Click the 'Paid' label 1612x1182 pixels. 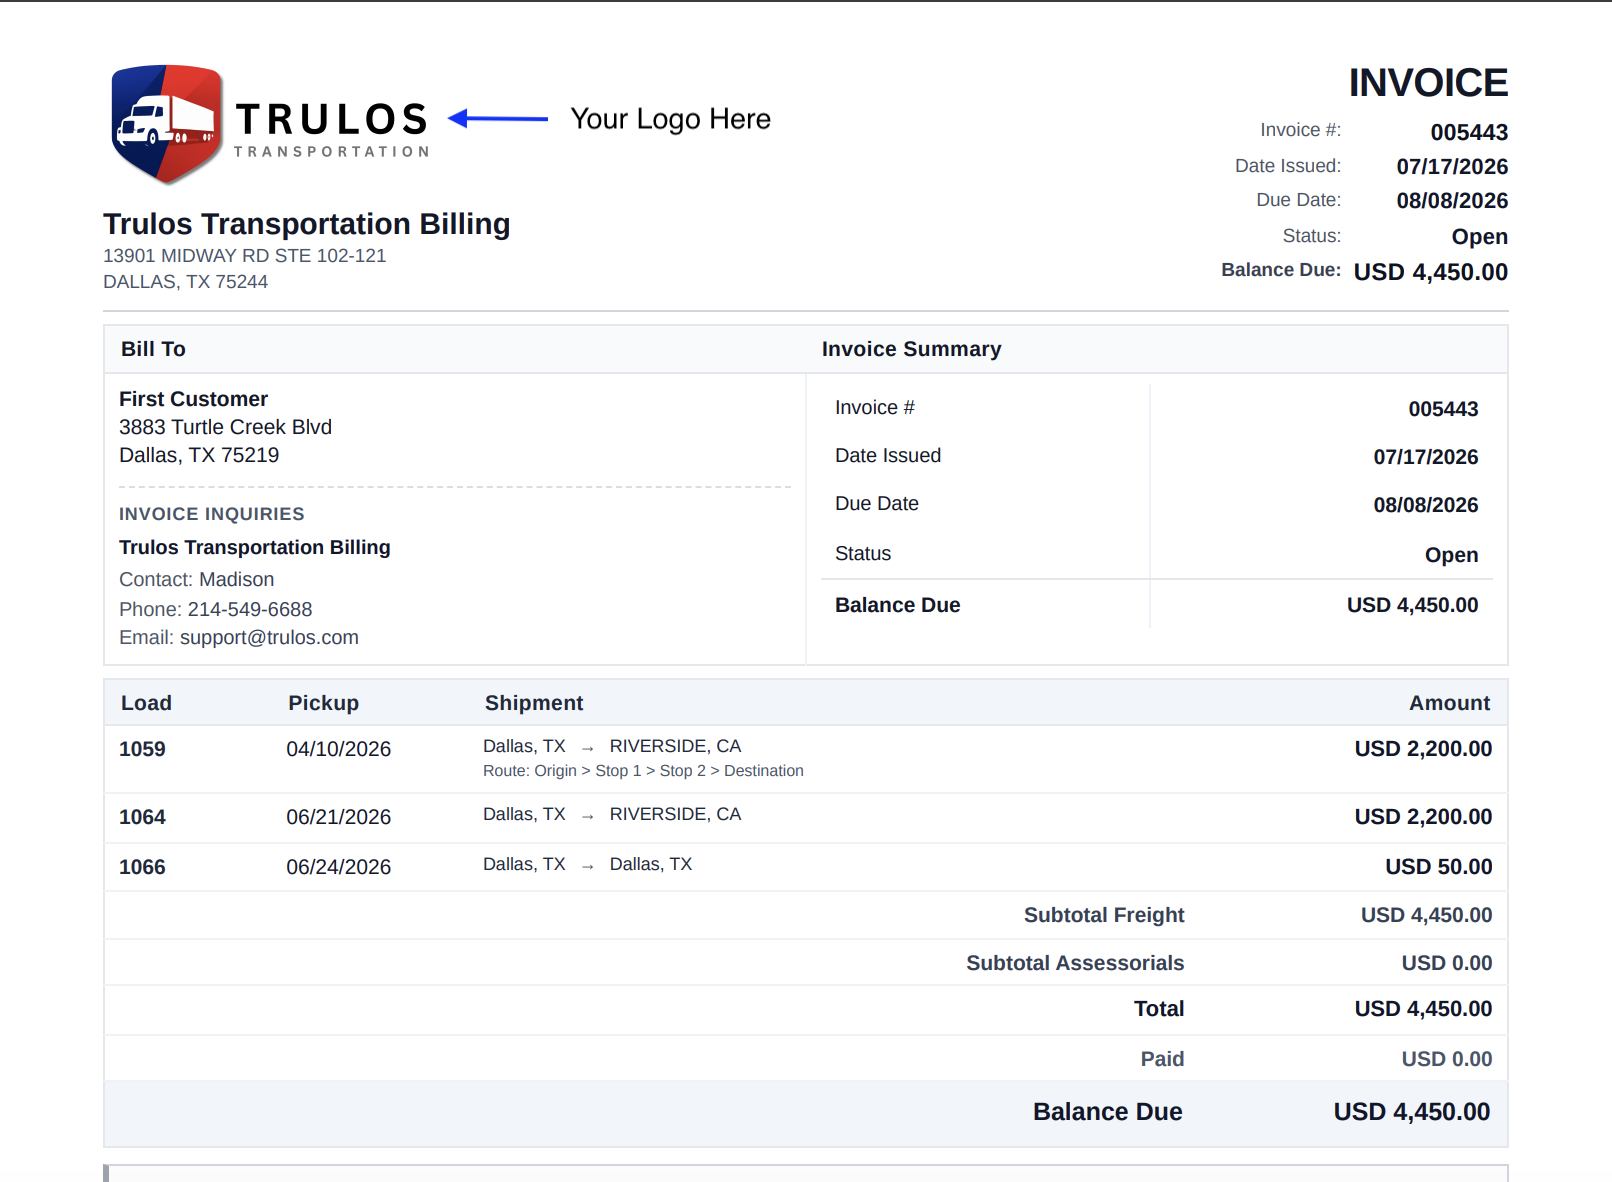click(x=1162, y=1059)
